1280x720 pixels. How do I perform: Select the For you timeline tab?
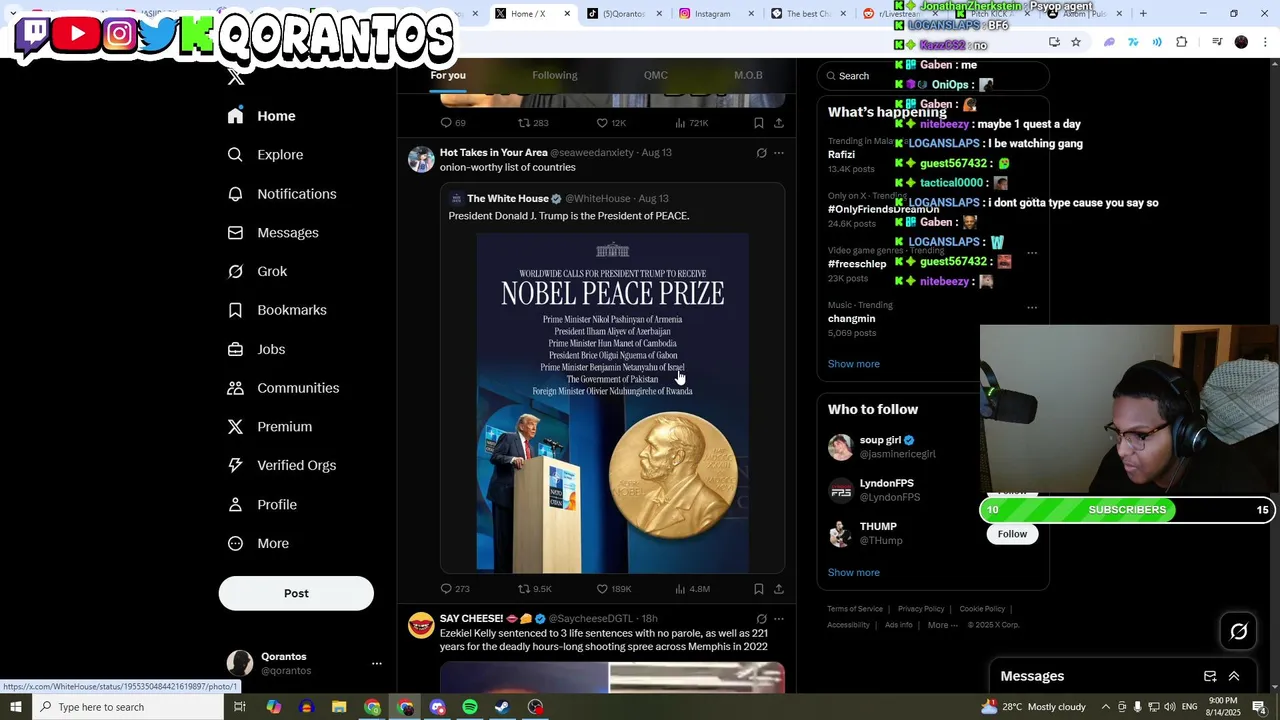pyautogui.click(x=448, y=75)
